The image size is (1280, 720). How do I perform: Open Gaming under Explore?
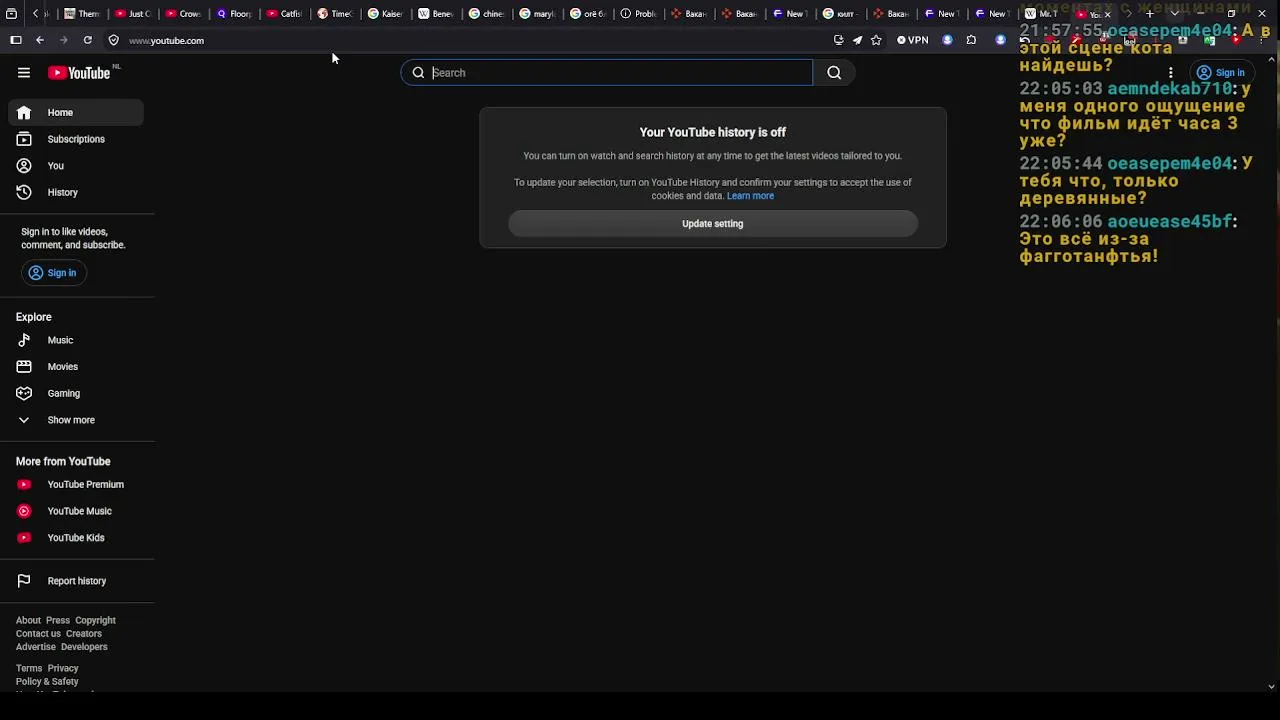click(76, 394)
